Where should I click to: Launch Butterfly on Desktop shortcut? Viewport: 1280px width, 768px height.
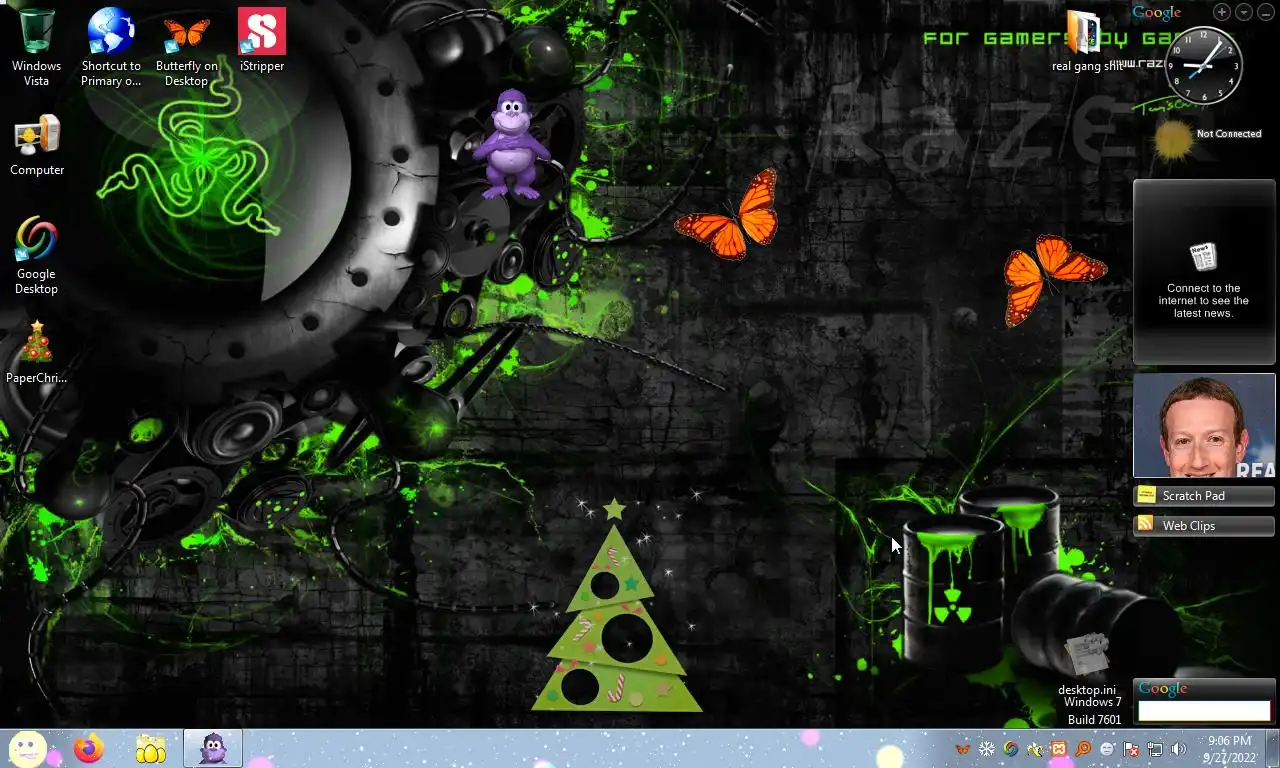click(x=186, y=47)
